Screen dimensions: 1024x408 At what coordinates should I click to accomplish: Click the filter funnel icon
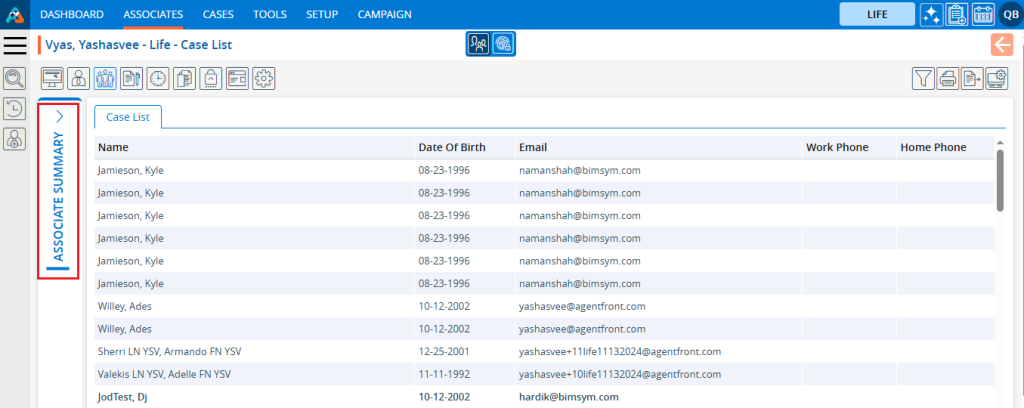(923, 79)
